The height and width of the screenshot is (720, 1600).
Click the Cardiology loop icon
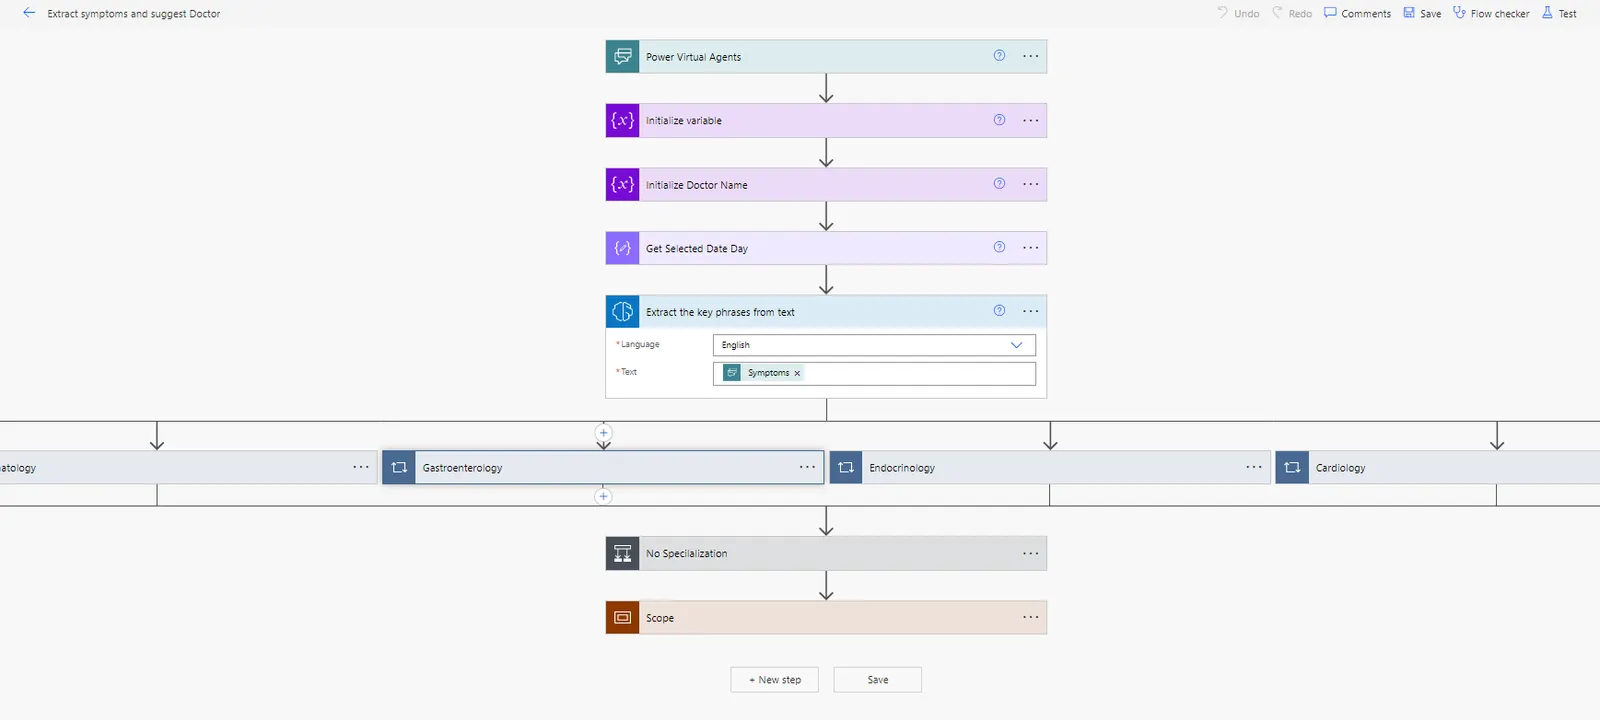[x=1292, y=468]
